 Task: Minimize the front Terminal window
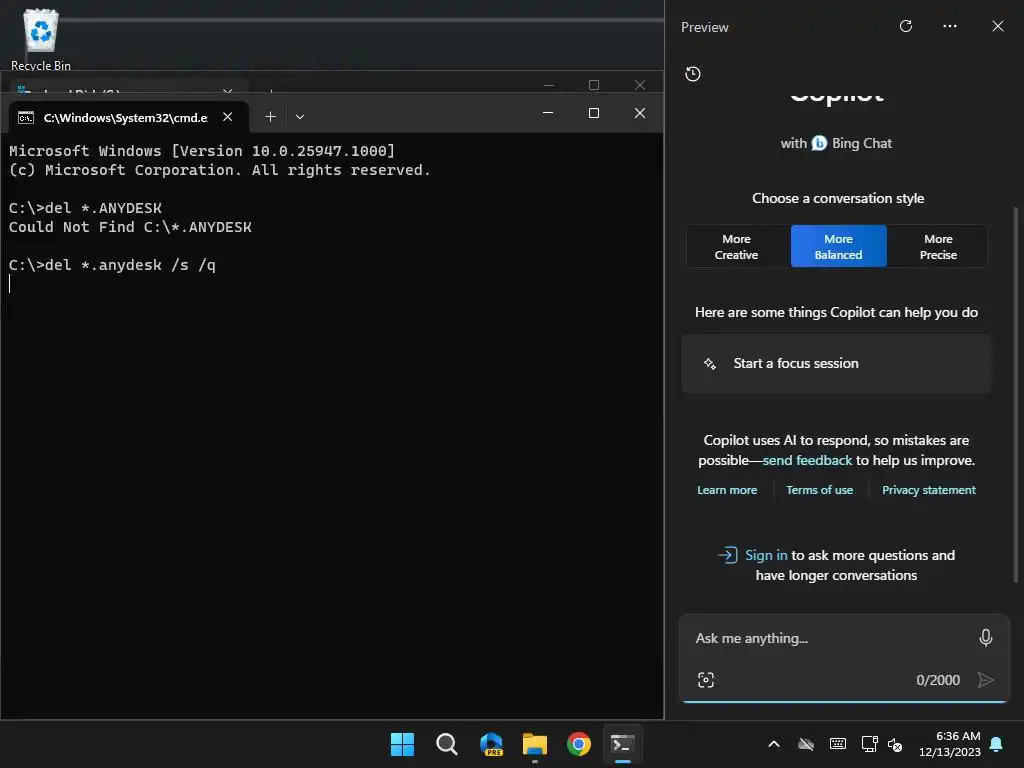(548, 113)
